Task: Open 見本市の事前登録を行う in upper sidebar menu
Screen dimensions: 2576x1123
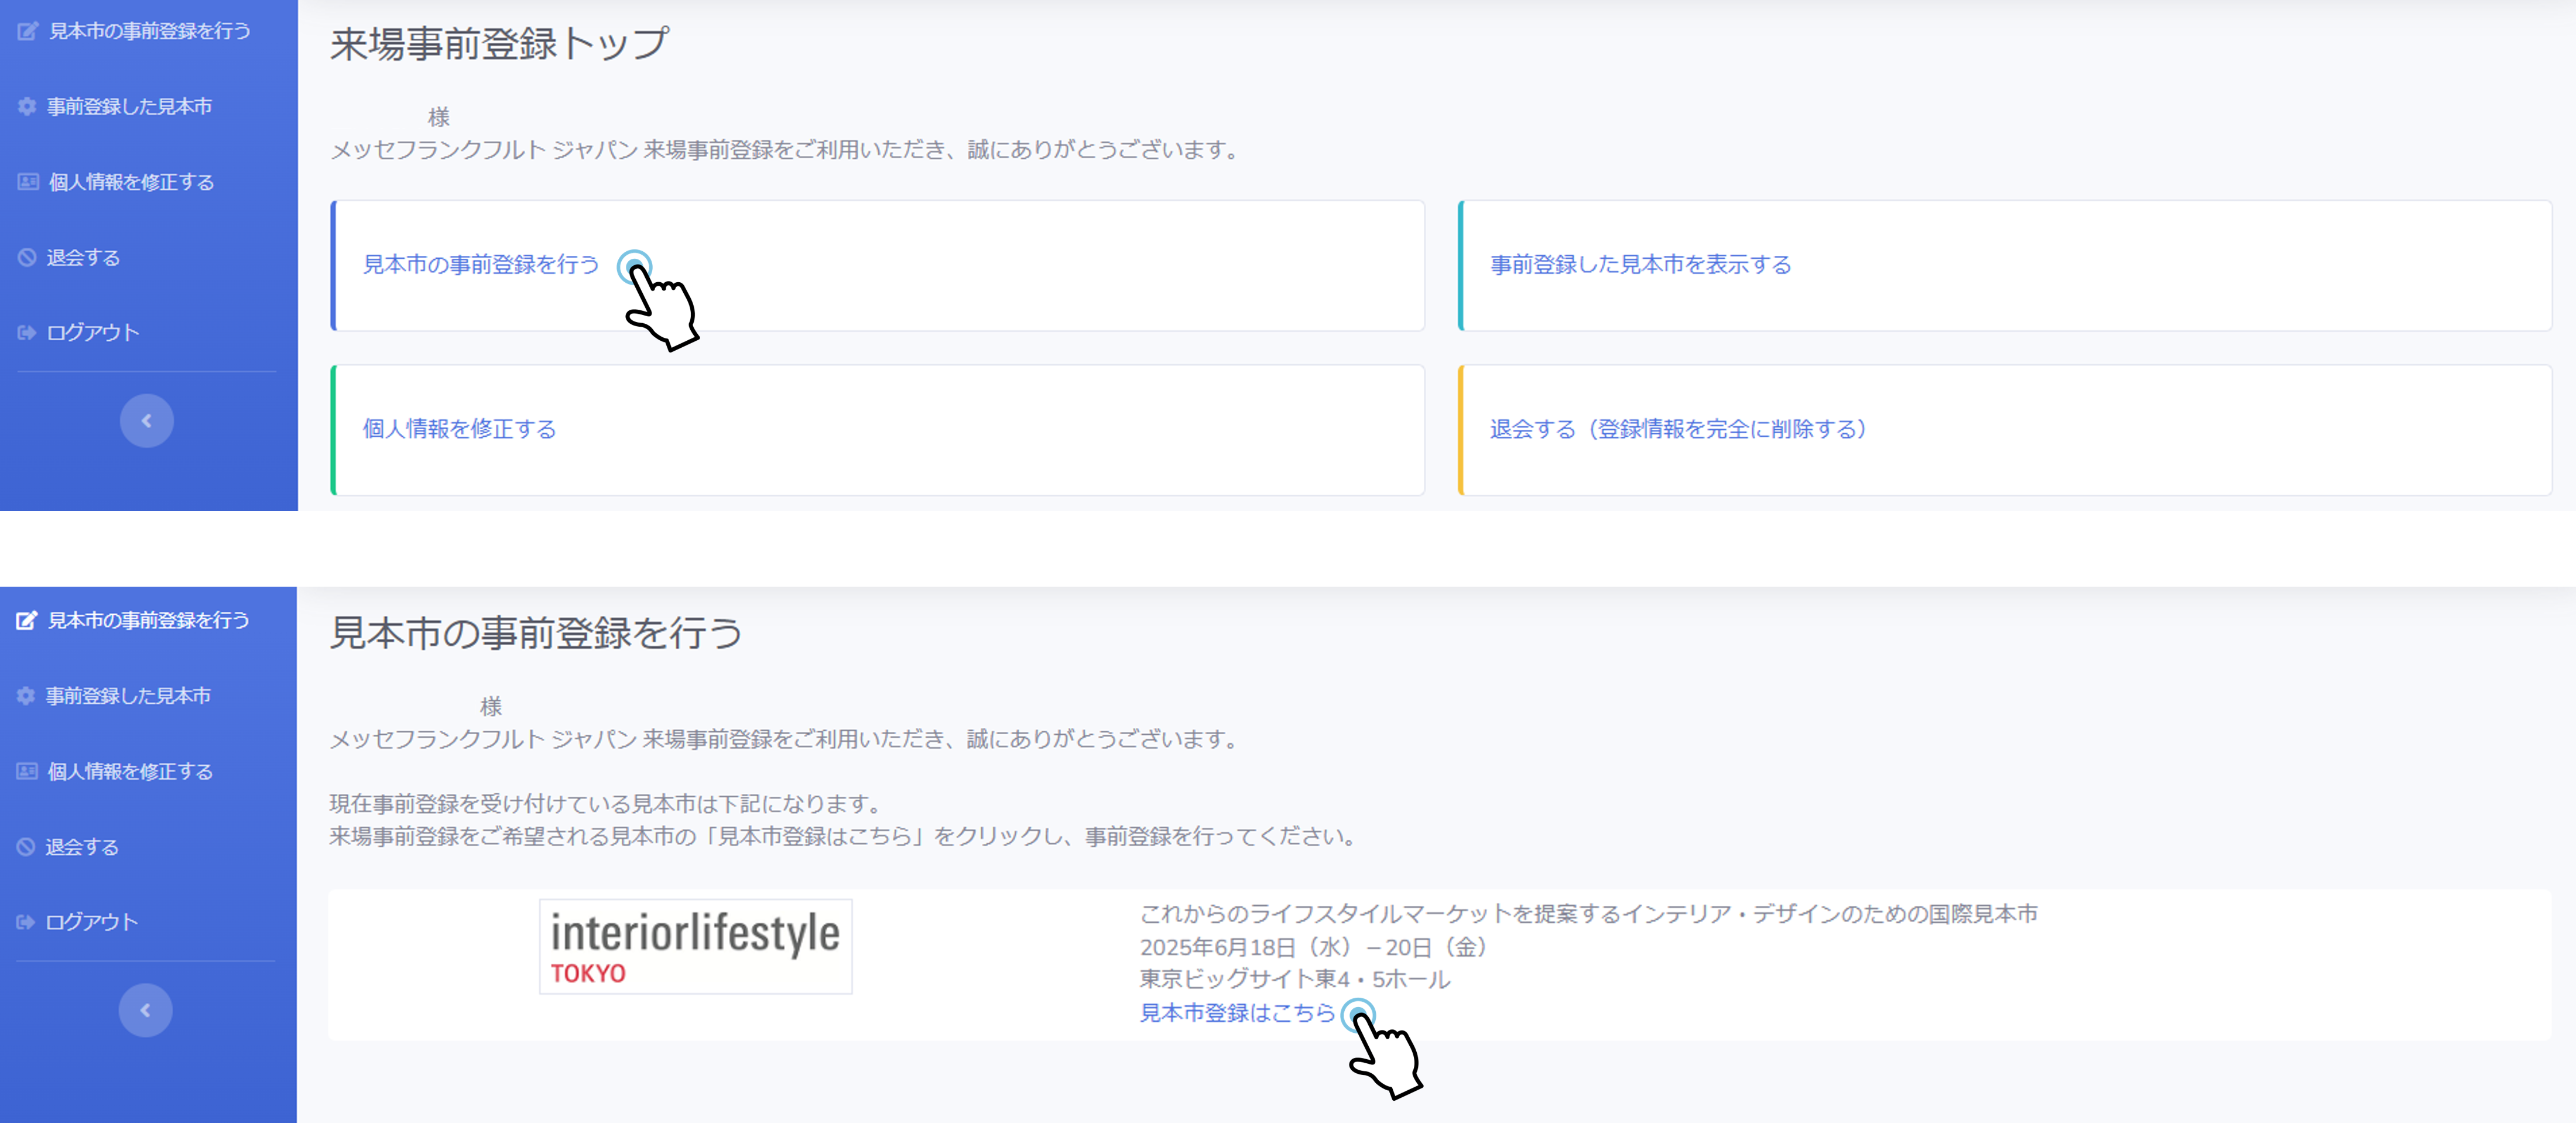Action: point(150,31)
